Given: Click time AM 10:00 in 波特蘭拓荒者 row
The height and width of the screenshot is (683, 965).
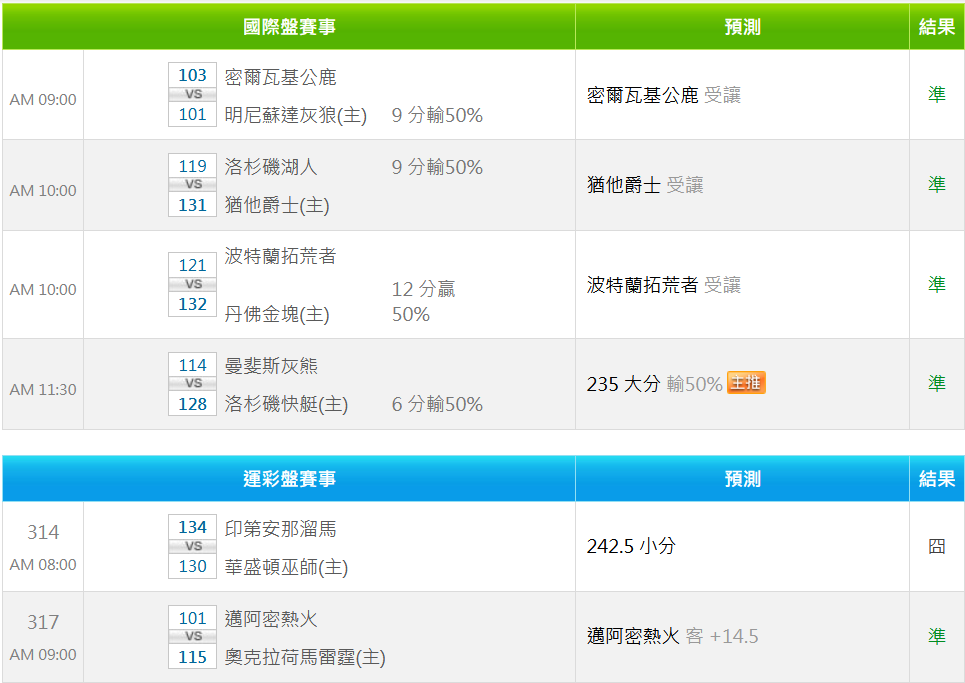Looking at the screenshot, I should click(43, 290).
